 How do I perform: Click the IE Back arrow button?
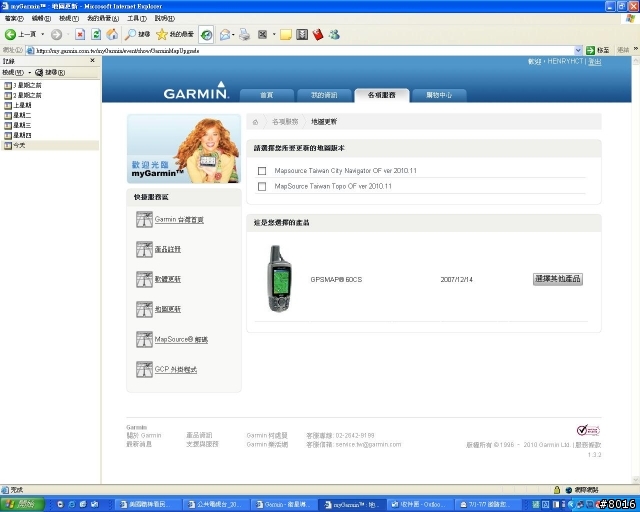(x=10, y=34)
